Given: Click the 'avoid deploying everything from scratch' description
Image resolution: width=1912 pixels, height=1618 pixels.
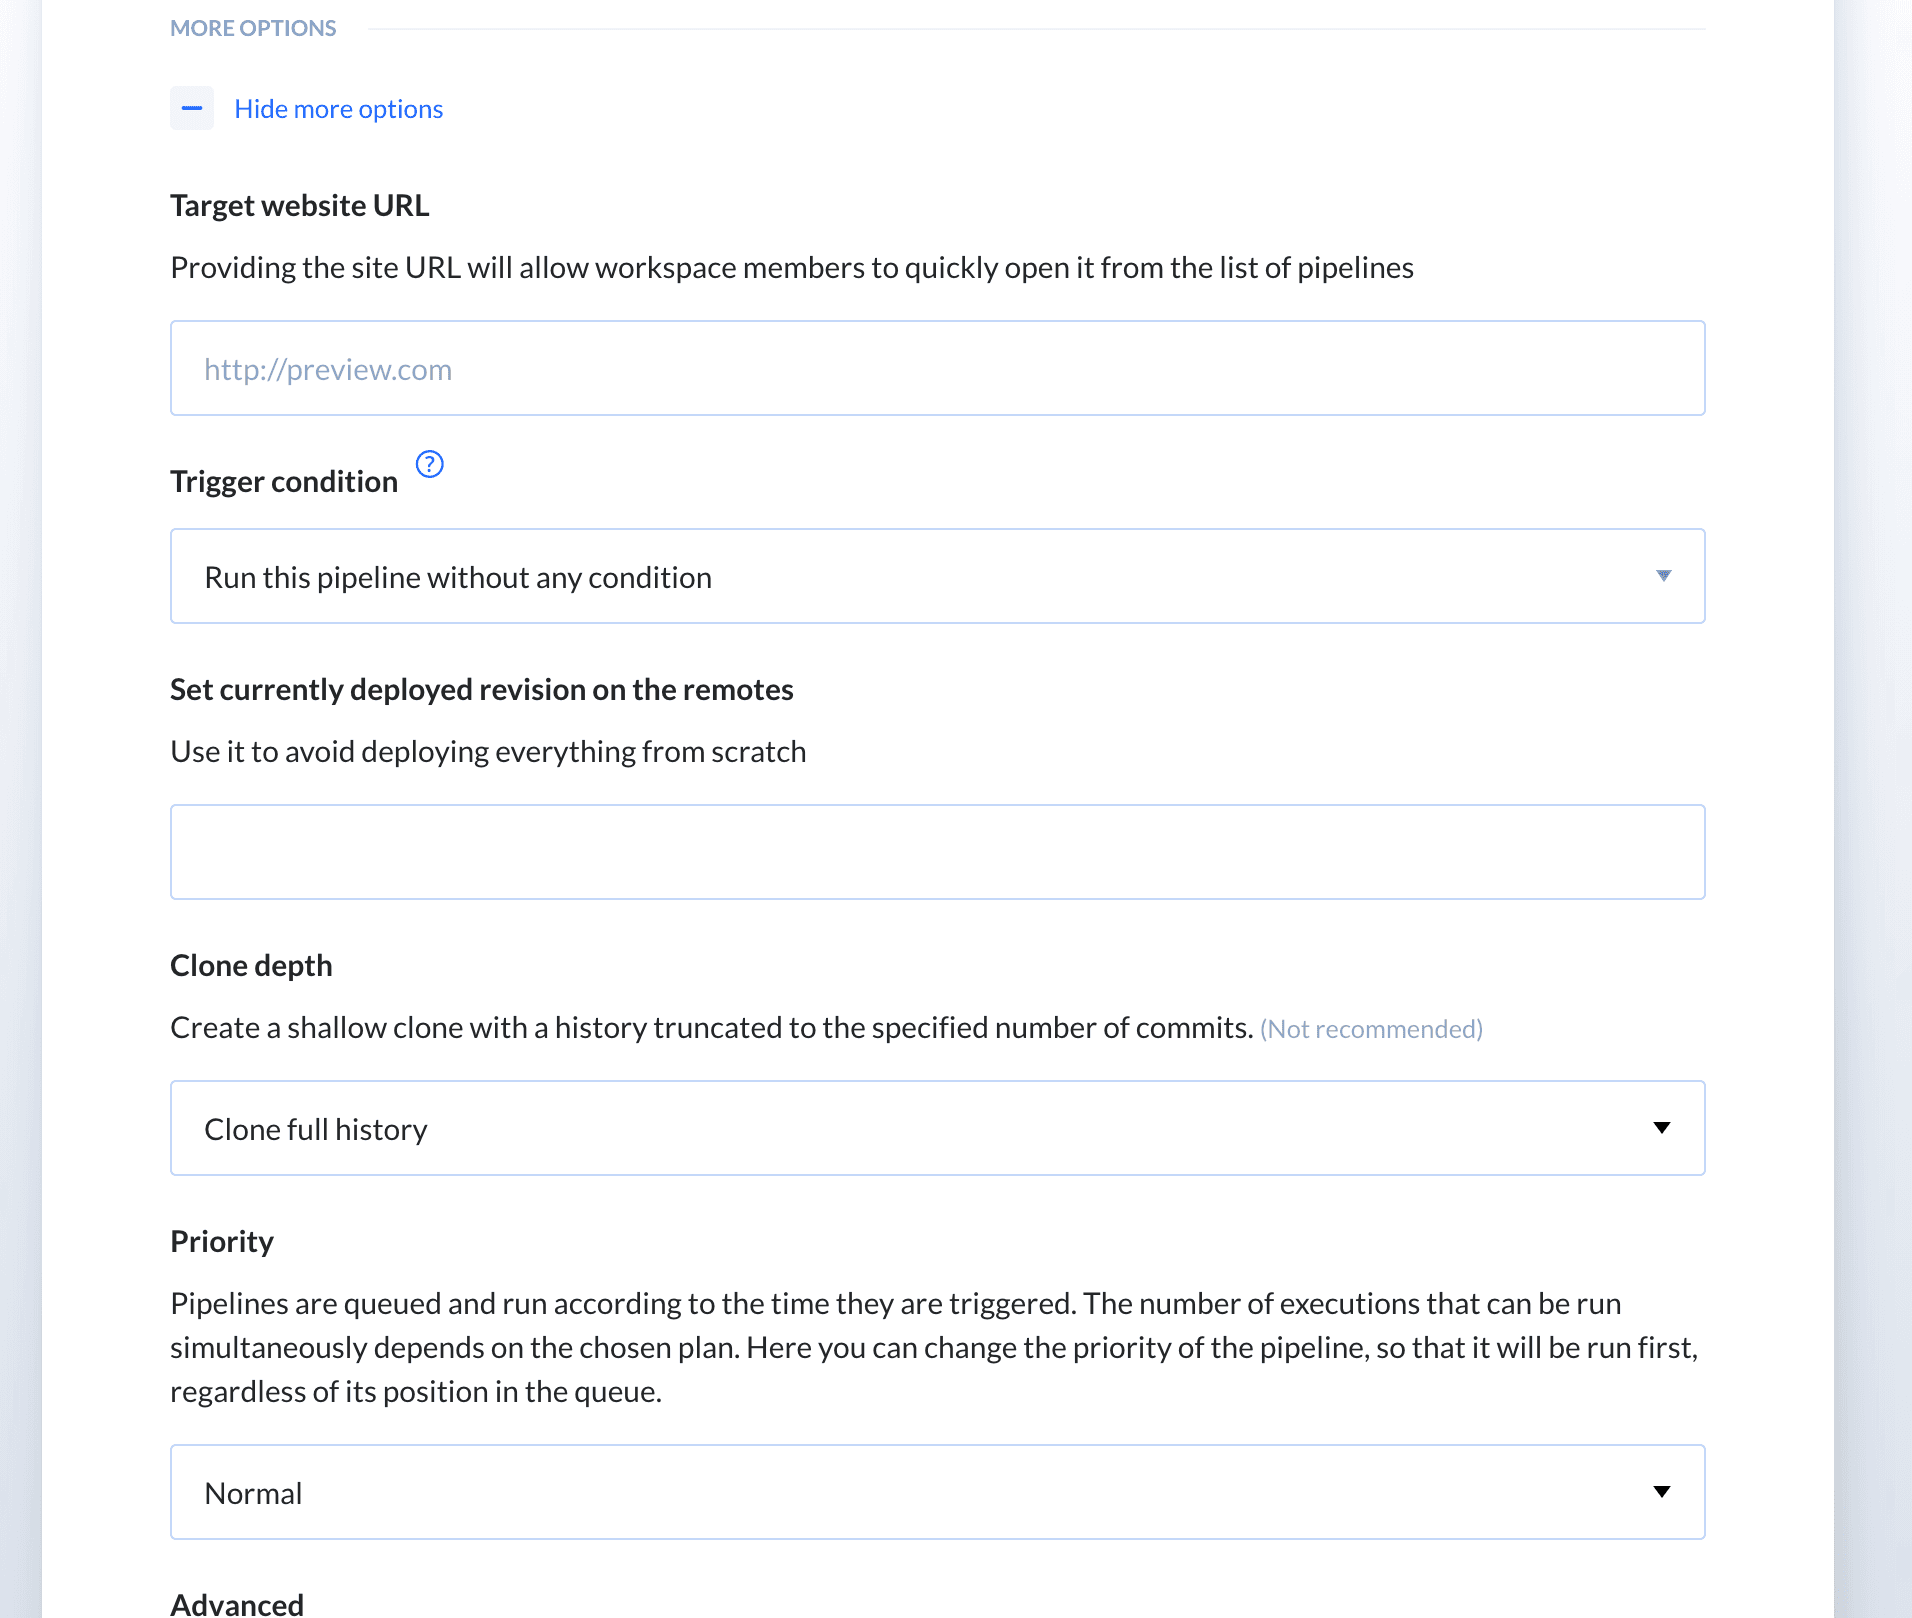Looking at the screenshot, I should coord(488,751).
